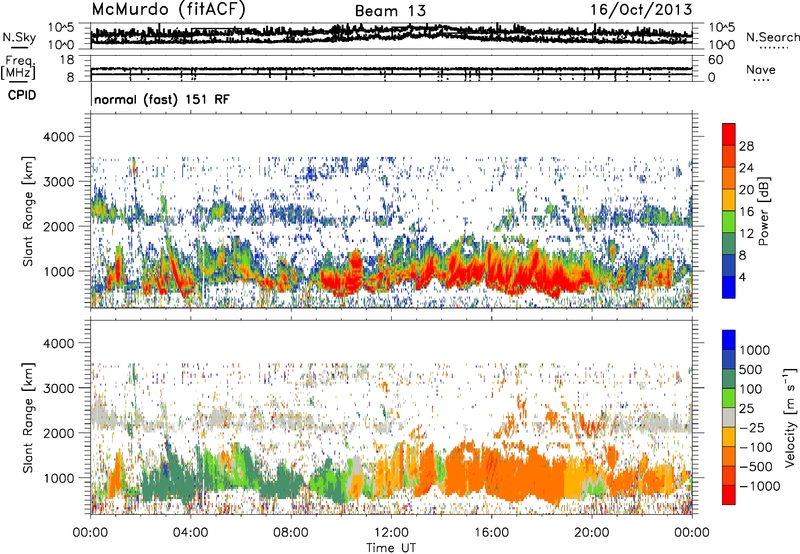Click the 'Nave' legend label
Screen dimensions: 800x554
pyautogui.click(x=761, y=69)
